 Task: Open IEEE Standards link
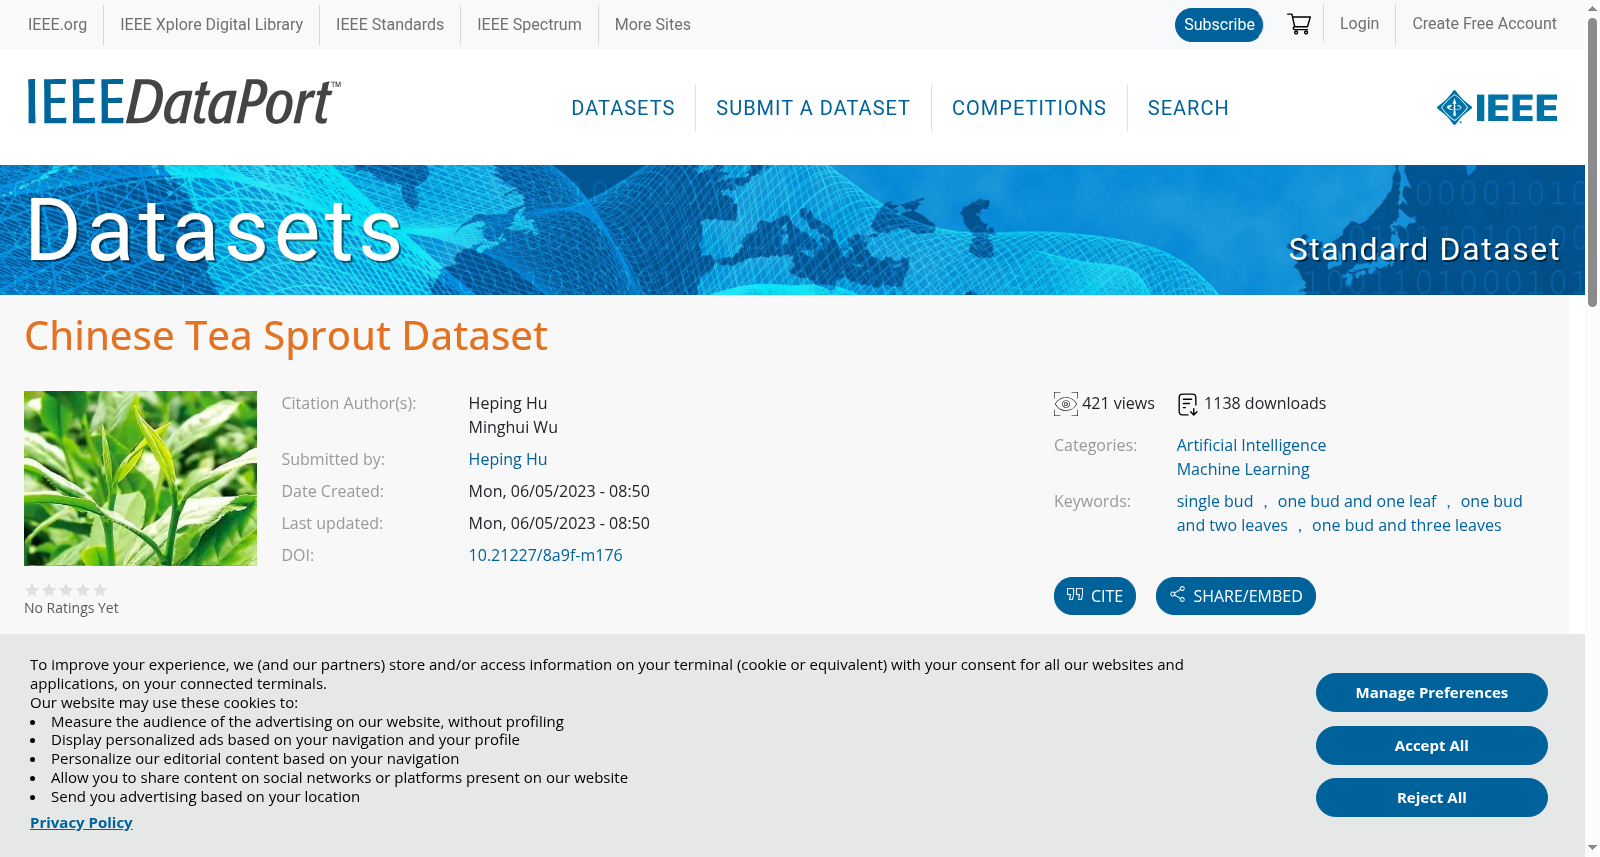(390, 25)
